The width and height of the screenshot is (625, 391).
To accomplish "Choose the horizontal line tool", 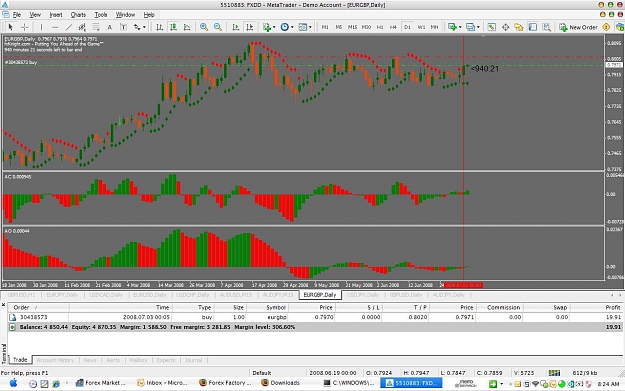I will point(55,27).
